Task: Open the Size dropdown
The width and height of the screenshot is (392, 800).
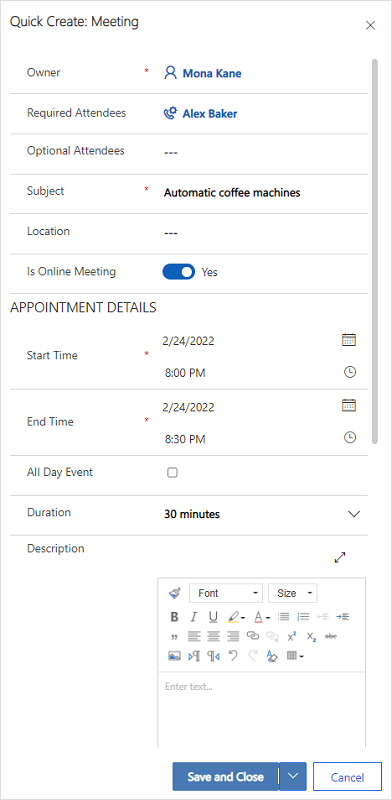Action: [x=292, y=593]
